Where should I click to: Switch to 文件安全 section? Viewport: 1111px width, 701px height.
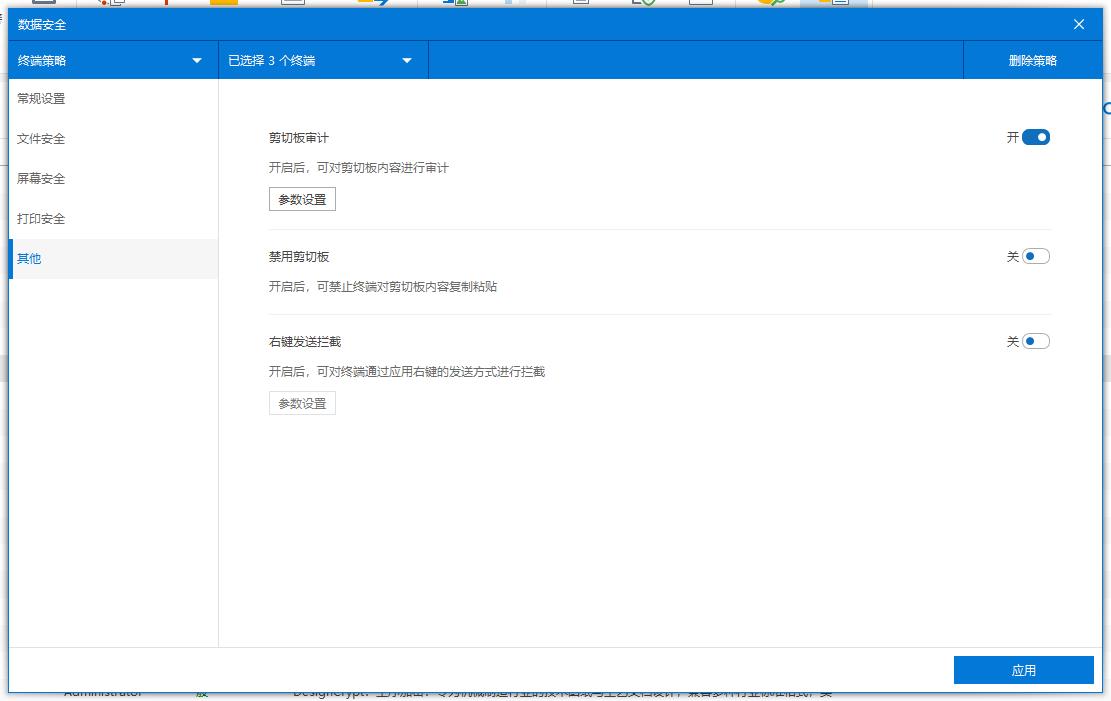pyautogui.click(x=113, y=139)
